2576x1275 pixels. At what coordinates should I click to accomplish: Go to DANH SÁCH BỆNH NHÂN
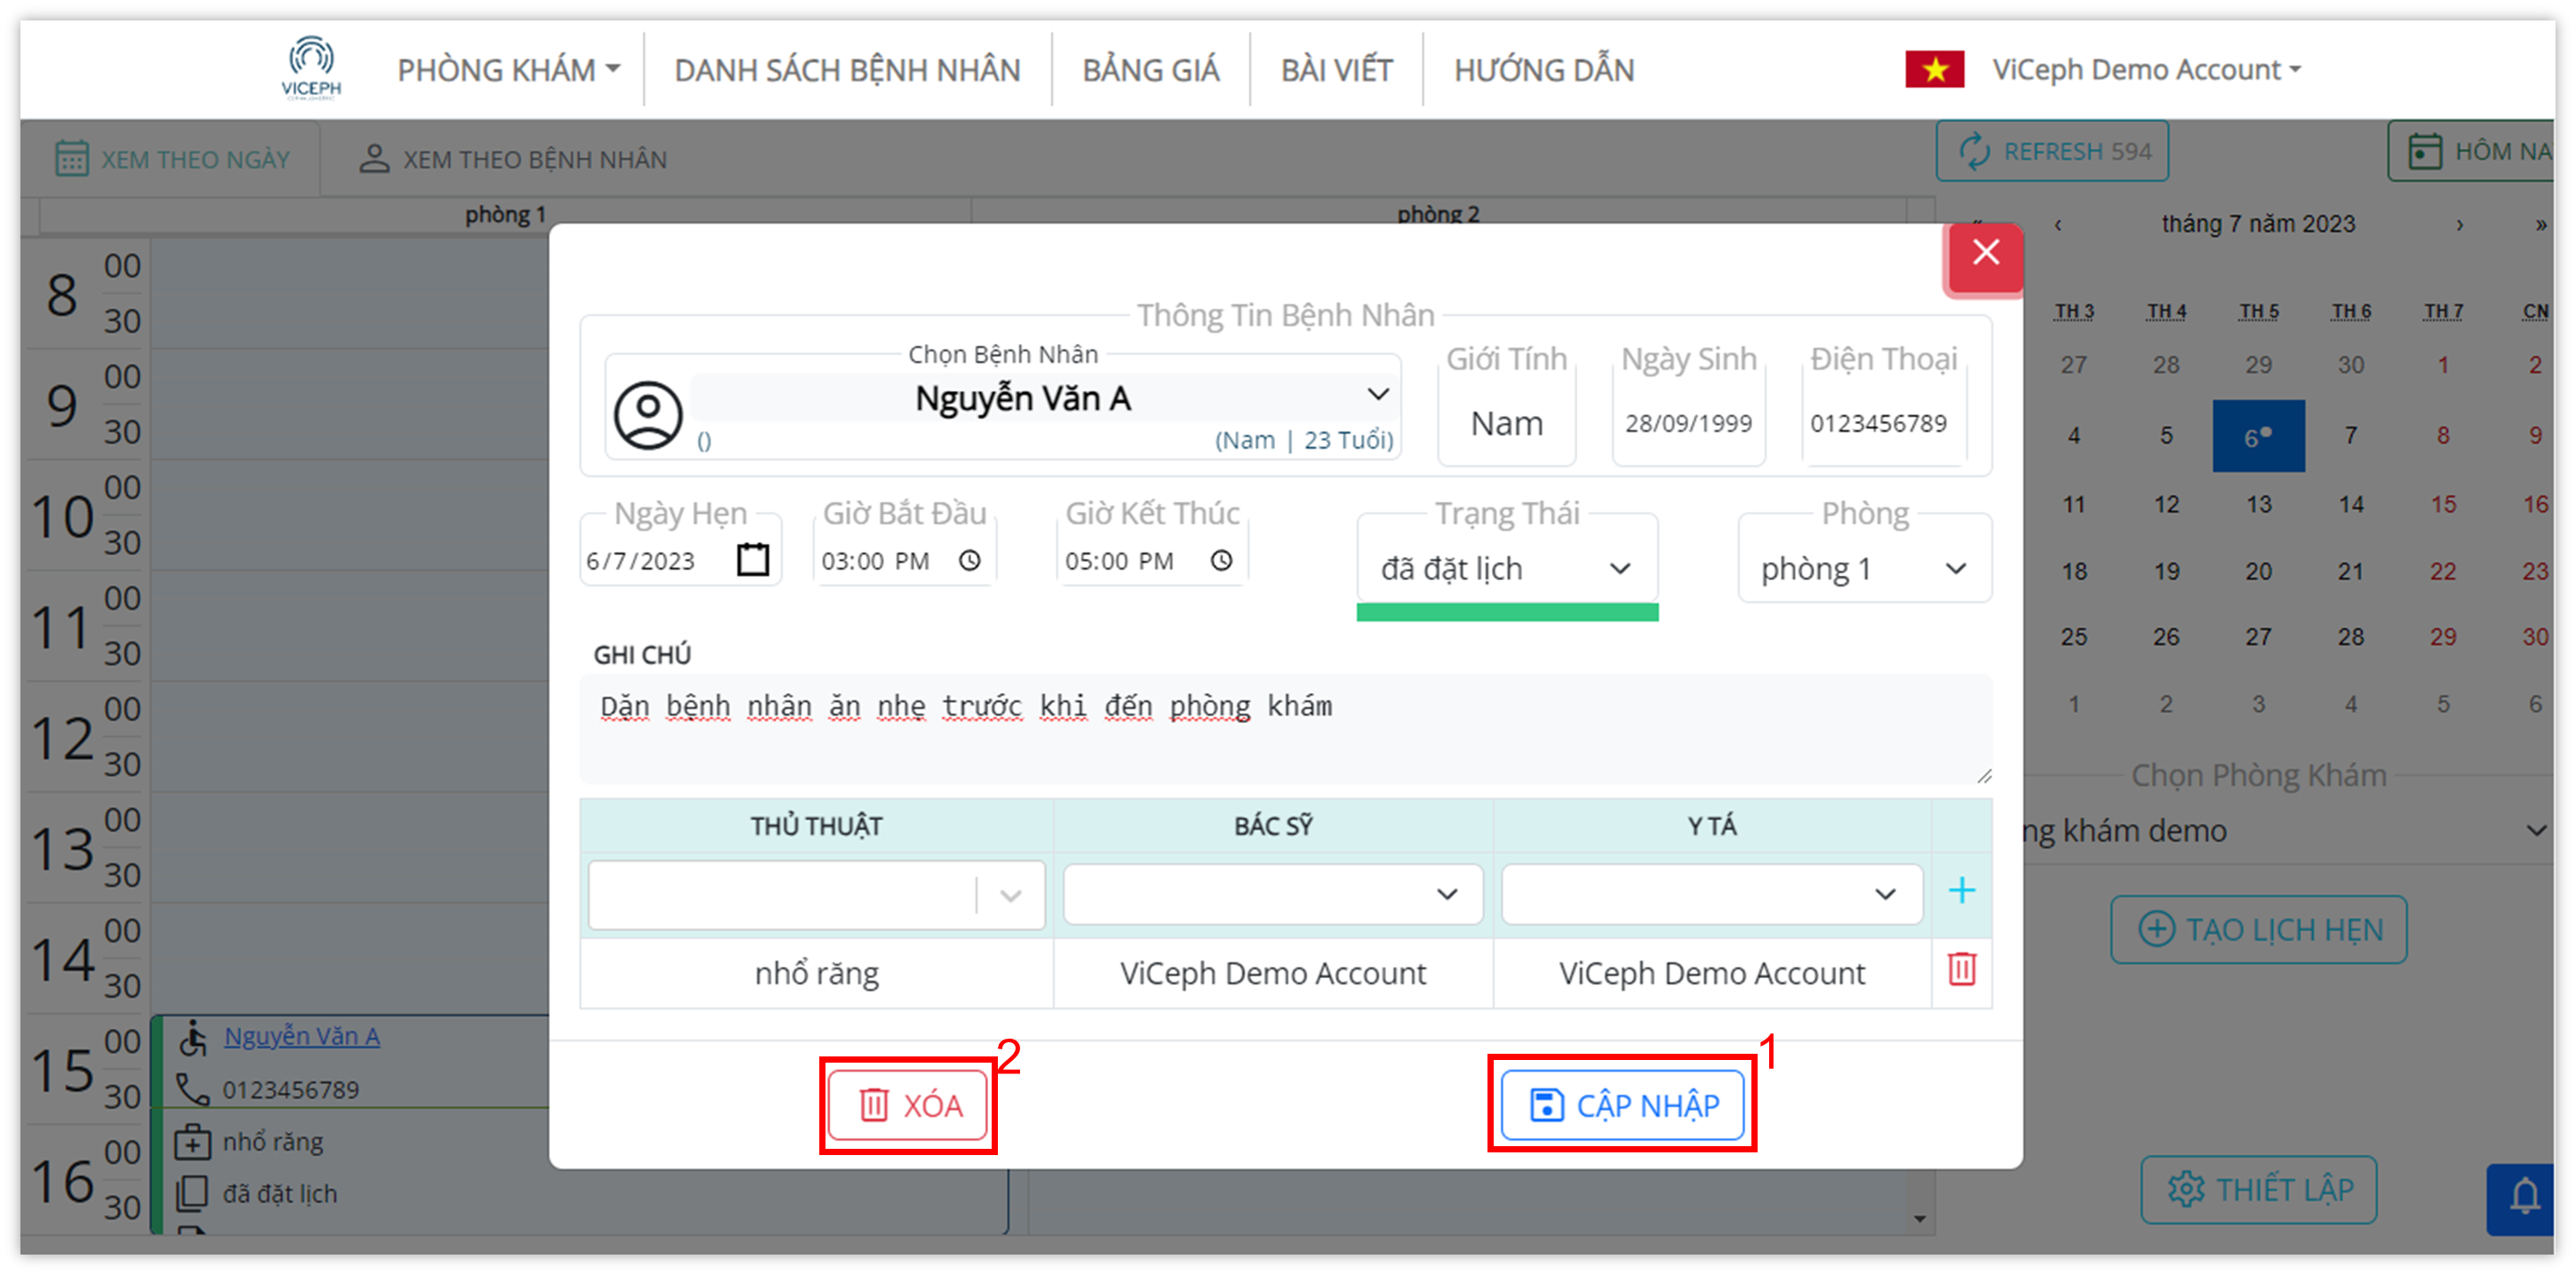tap(847, 70)
